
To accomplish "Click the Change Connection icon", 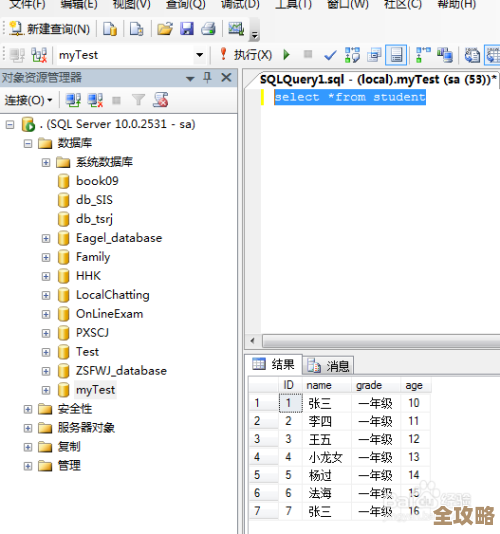I will pos(39,55).
